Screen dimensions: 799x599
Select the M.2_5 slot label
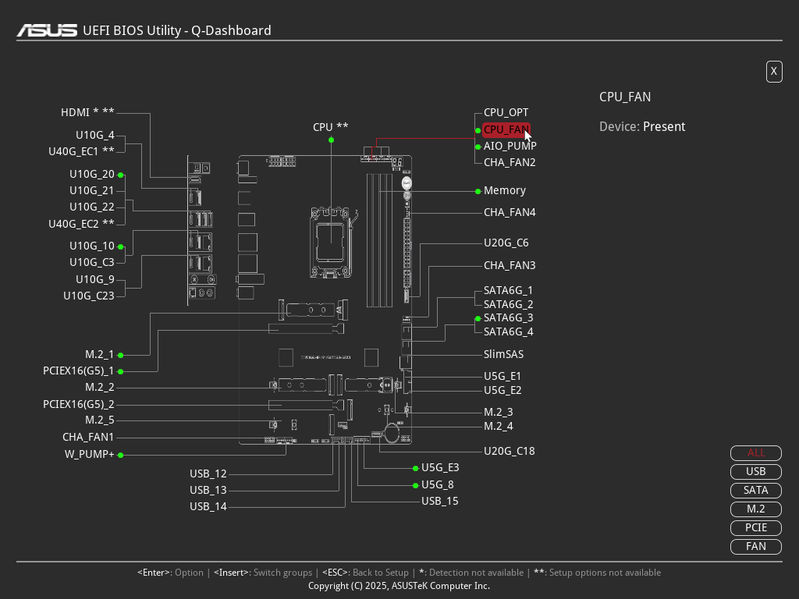click(99, 420)
